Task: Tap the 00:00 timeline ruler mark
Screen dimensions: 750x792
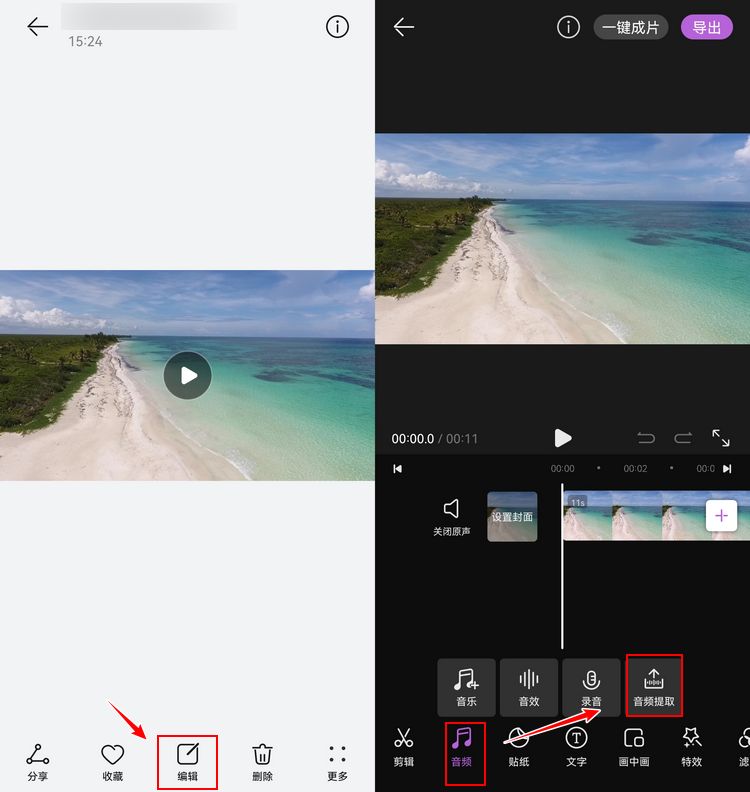Action: pos(563,469)
